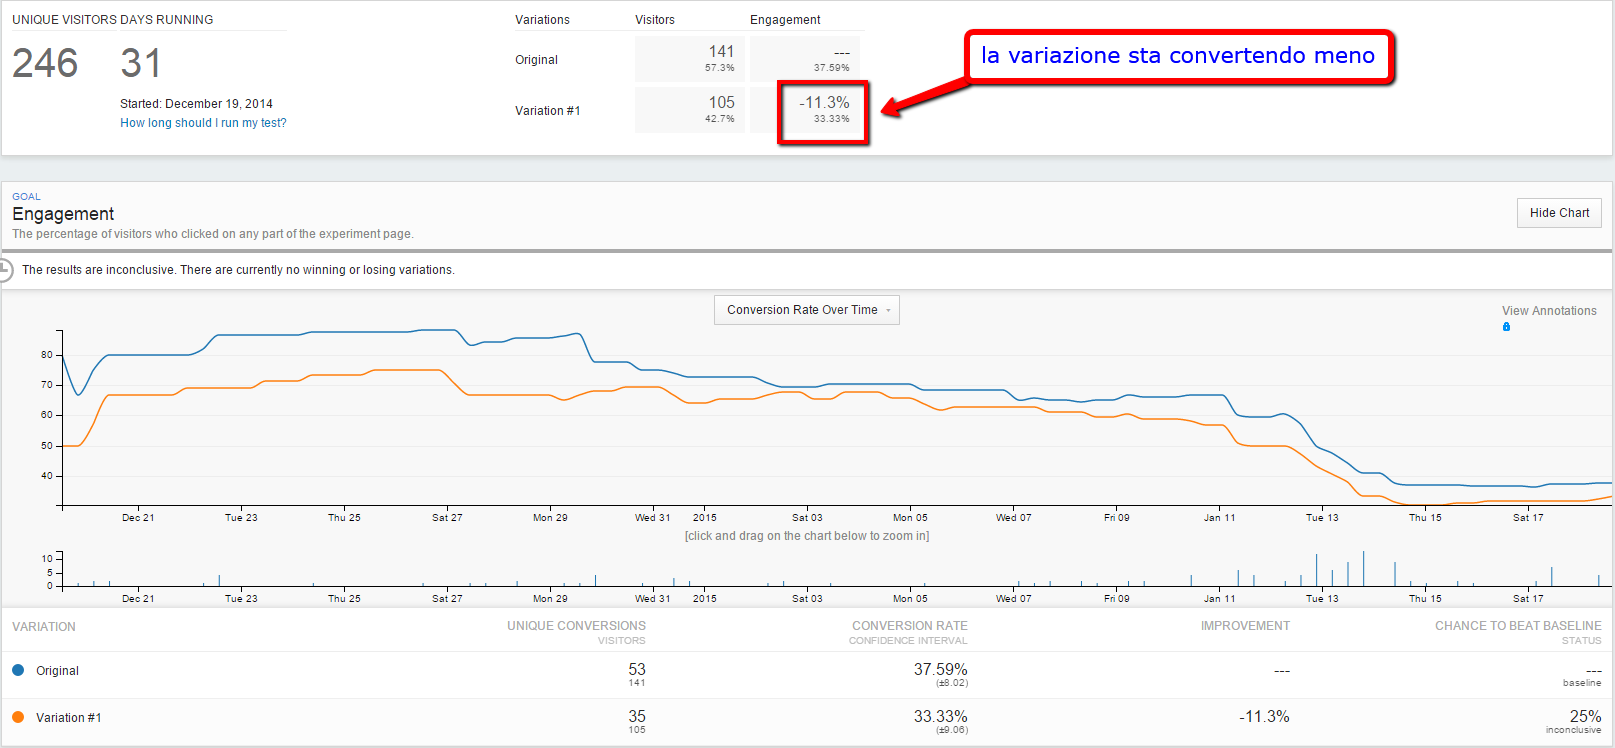
Task: Click the red Italian annotation callout text
Action: [x=1177, y=56]
